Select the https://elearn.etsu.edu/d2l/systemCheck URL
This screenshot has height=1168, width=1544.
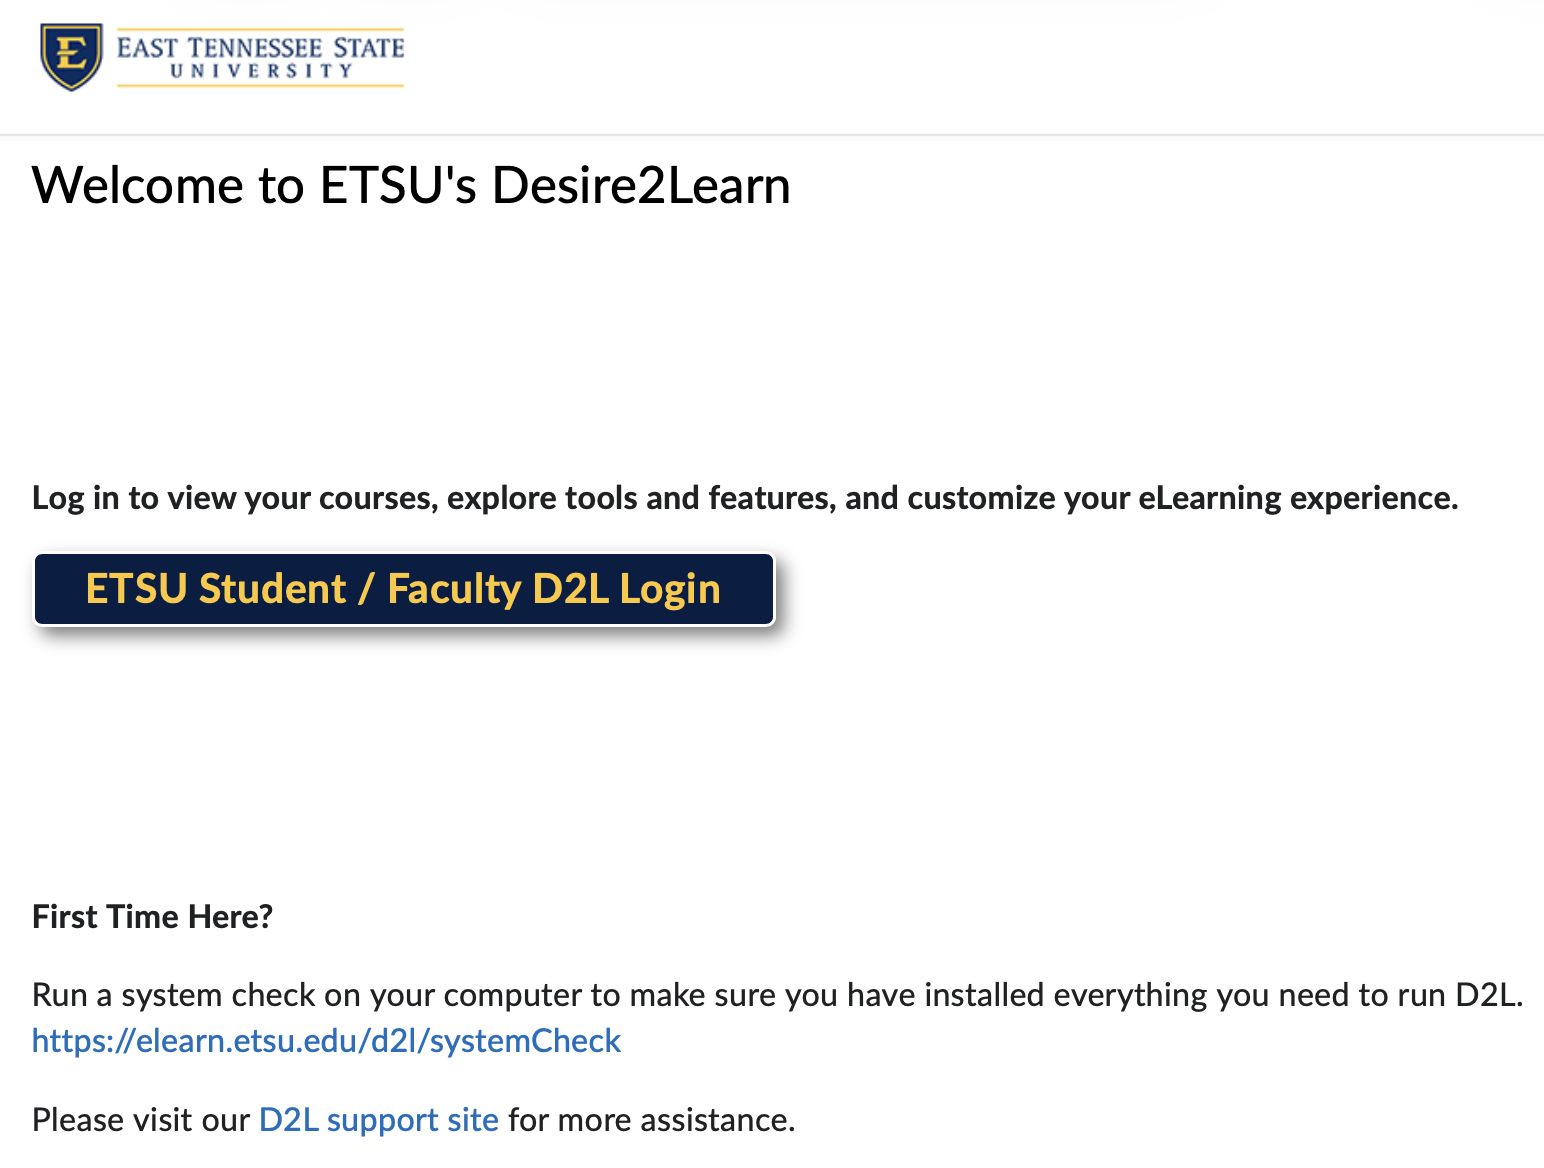(x=326, y=1041)
